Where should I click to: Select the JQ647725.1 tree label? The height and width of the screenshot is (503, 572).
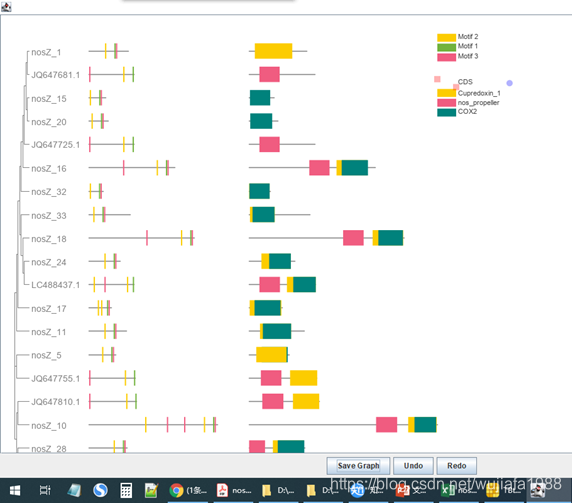(55, 145)
